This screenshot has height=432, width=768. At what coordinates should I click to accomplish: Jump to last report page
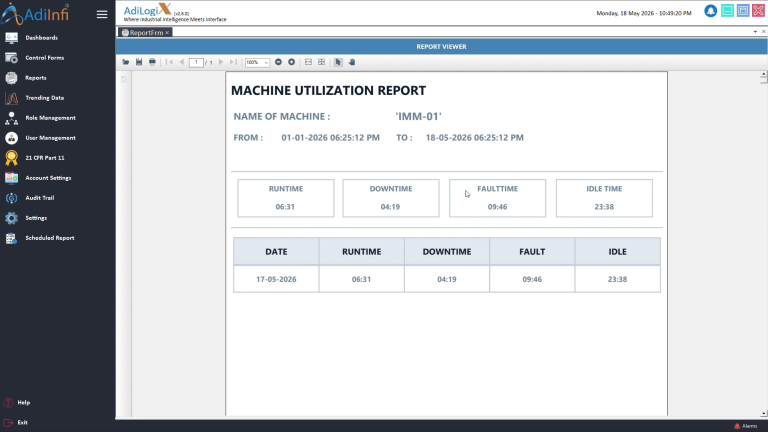click(234, 62)
